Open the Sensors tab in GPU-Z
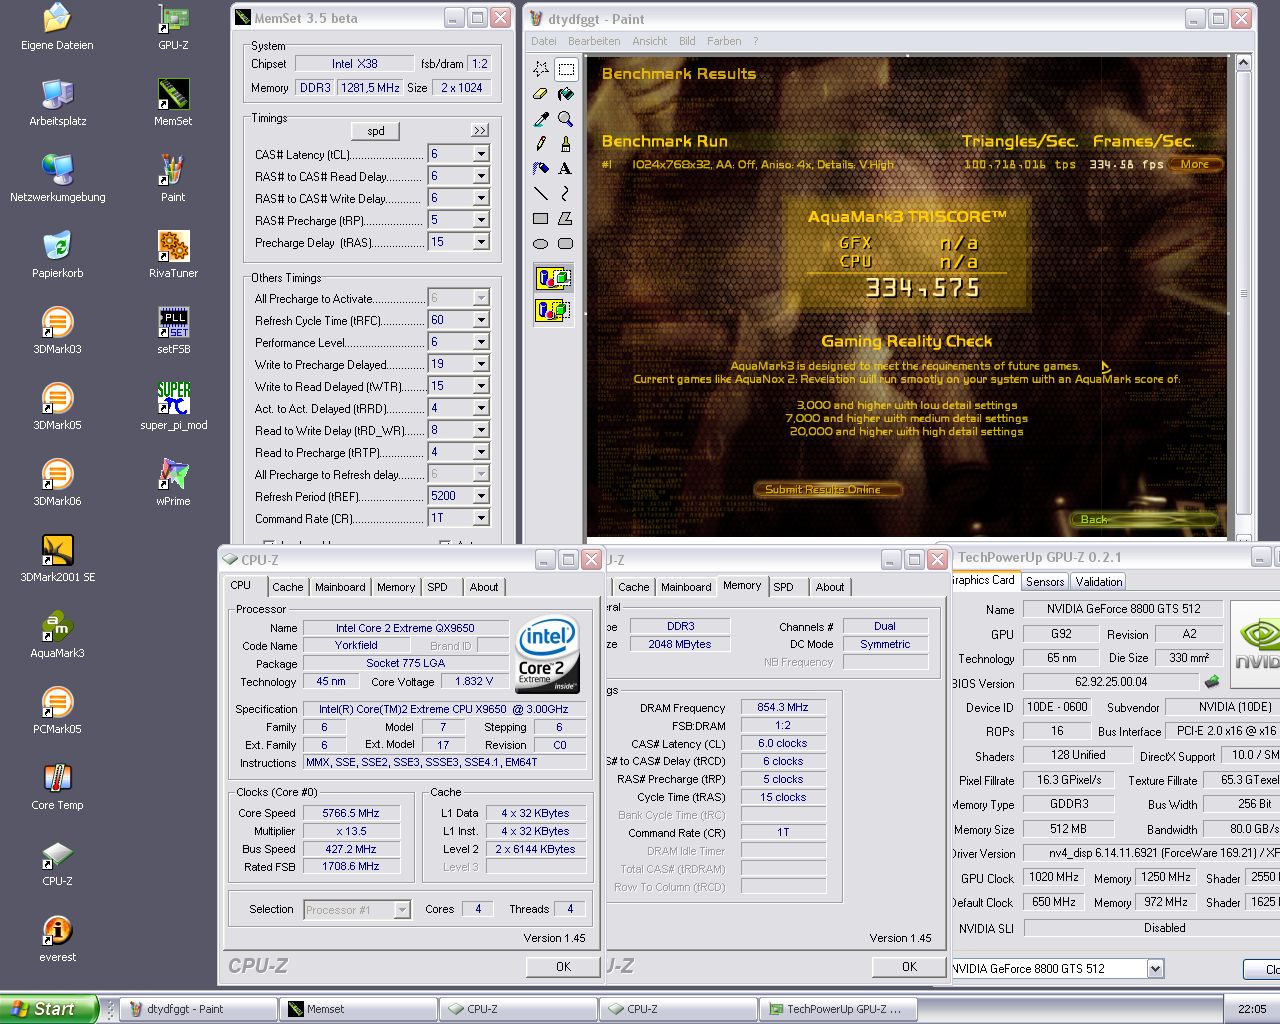 pyautogui.click(x=1045, y=581)
